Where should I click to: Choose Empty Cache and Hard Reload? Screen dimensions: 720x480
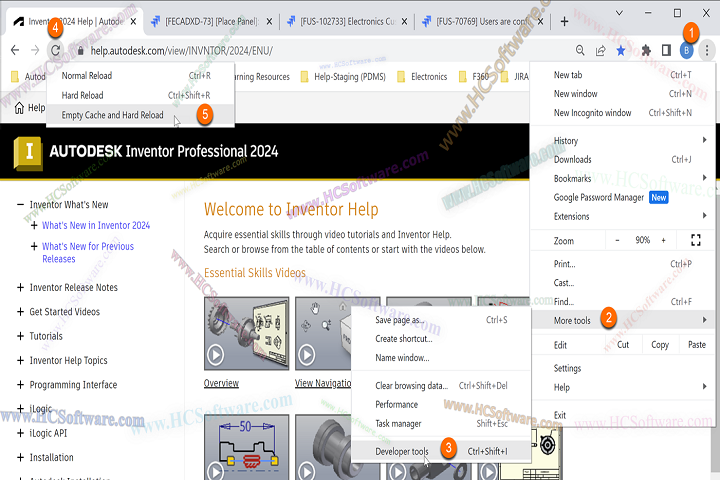(x=141, y=115)
